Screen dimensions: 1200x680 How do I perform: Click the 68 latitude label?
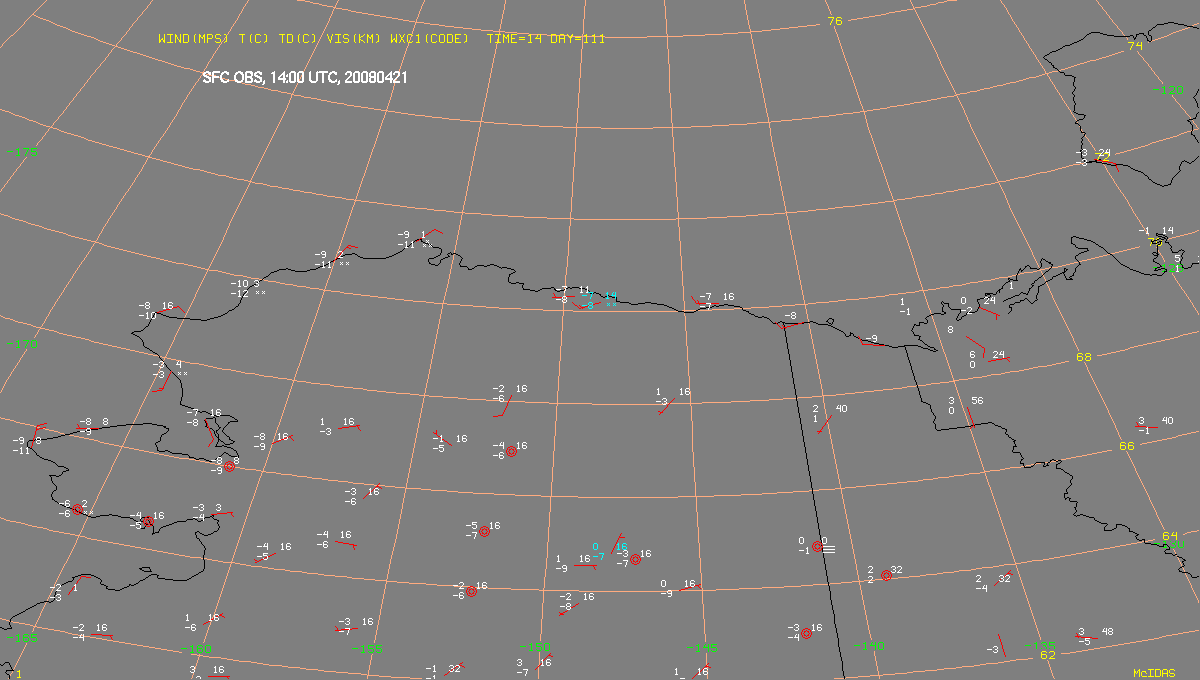[x=1083, y=357]
